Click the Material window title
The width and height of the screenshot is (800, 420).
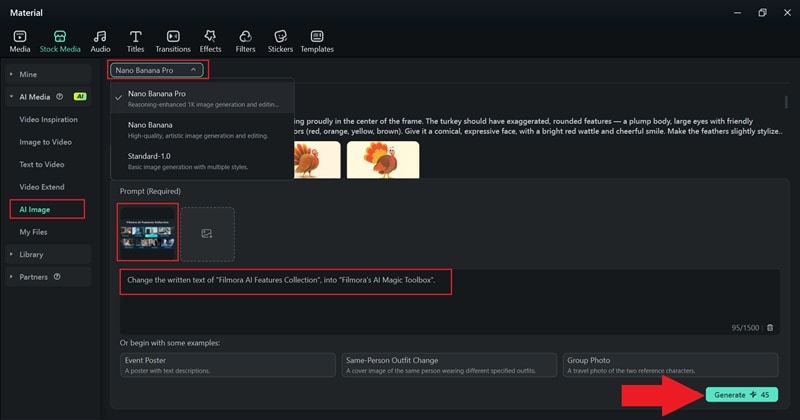27,13
